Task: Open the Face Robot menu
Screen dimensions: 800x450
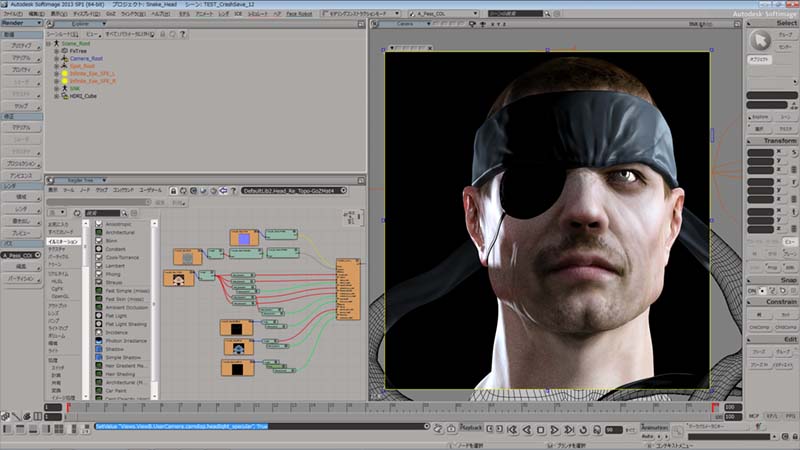Action: coord(299,14)
